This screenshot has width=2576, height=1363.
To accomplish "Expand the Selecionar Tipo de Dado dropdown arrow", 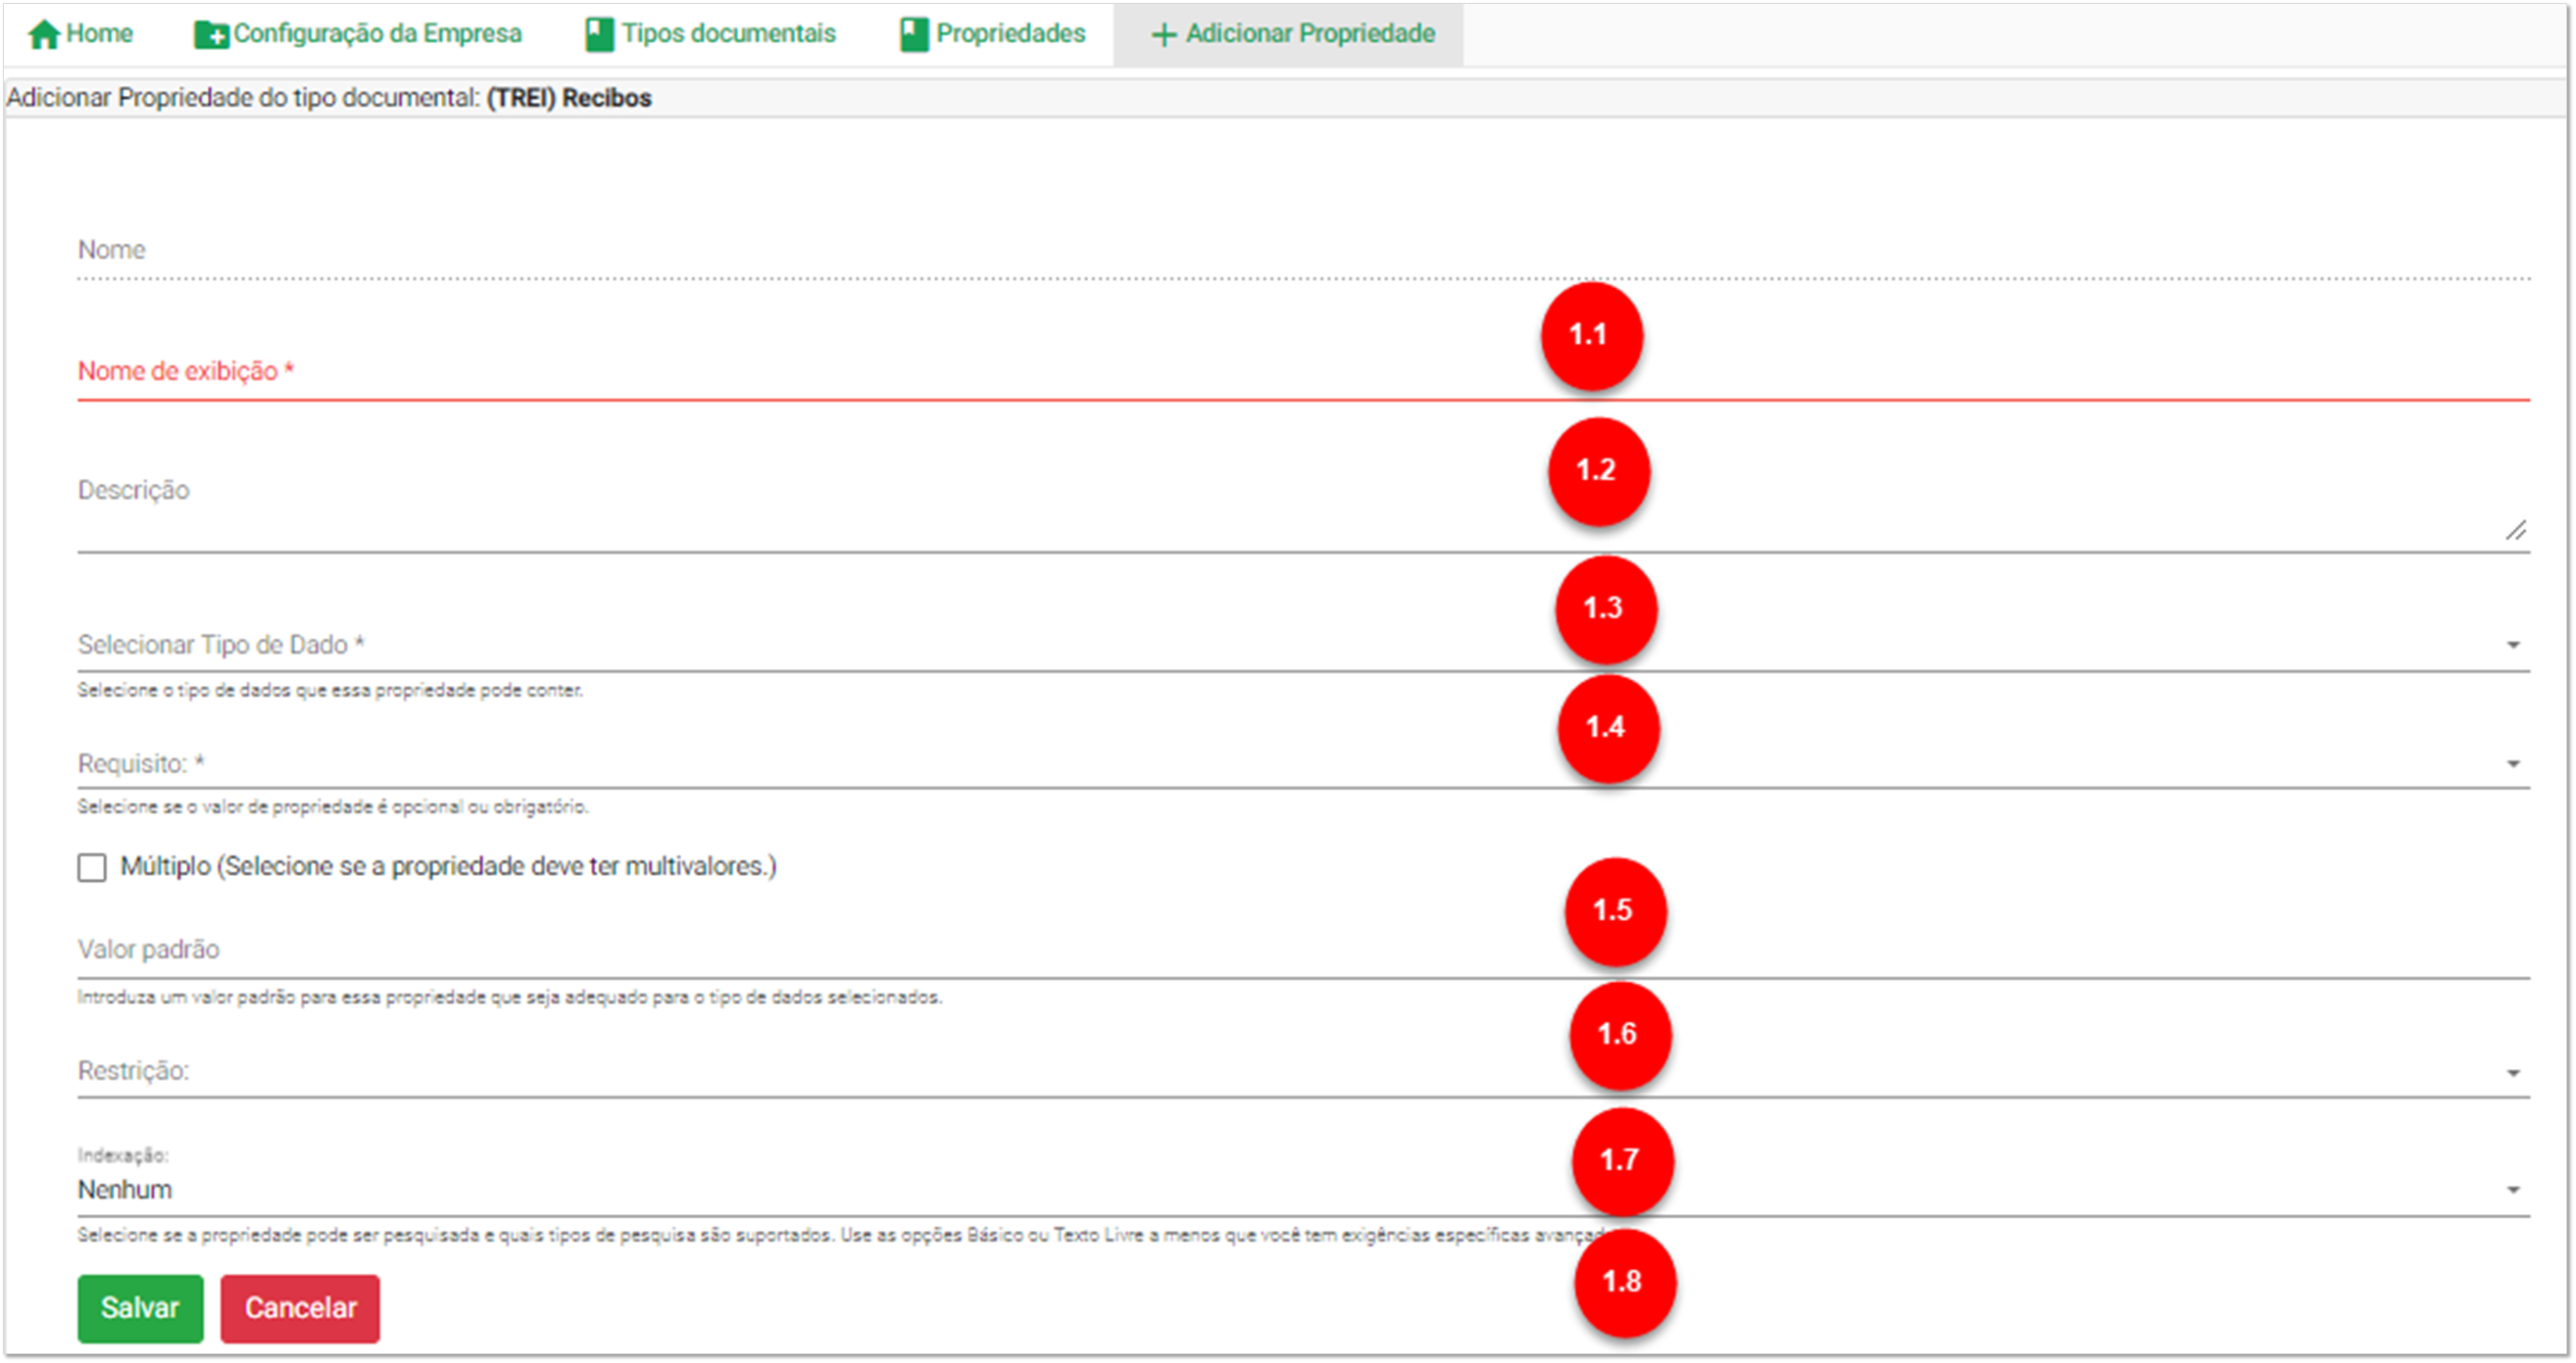I will pyautogui.click(x=2512, y=645).
